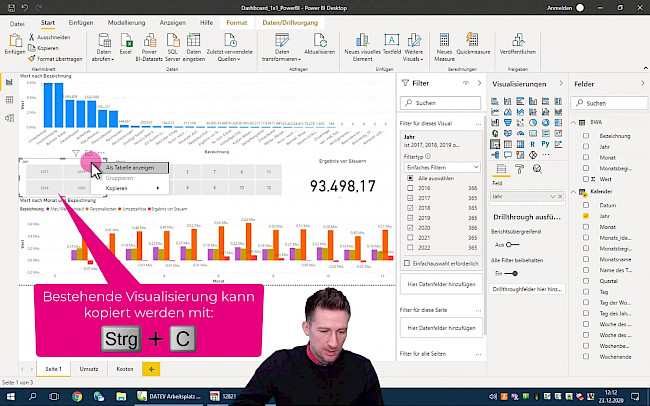This screenshot has height=406, width=650.
Task: Open the Umsatz report page tab
Action: point(89,369)
